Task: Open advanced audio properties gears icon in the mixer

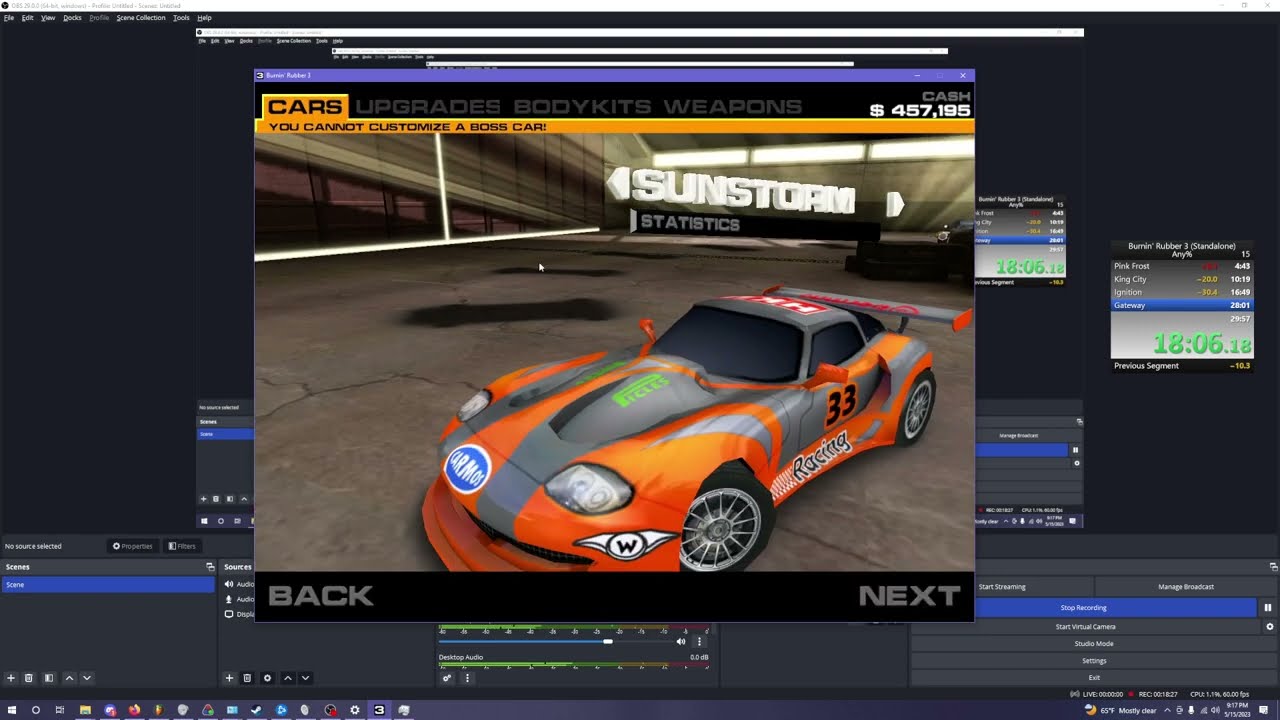Action: click(x=447, y=678)
